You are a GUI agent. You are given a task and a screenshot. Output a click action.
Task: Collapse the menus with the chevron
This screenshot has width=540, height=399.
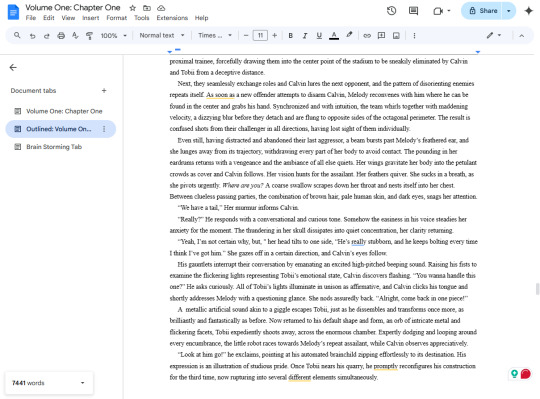(x=521, y=35)
